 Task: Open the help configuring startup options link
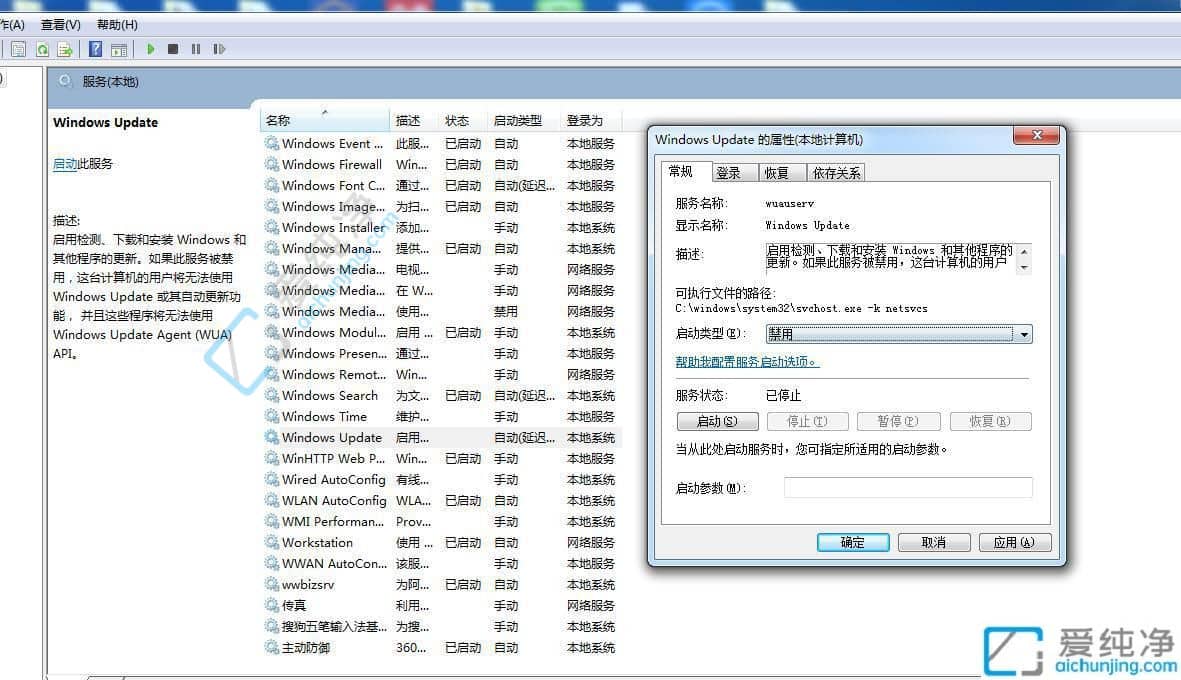click(747, 361)
